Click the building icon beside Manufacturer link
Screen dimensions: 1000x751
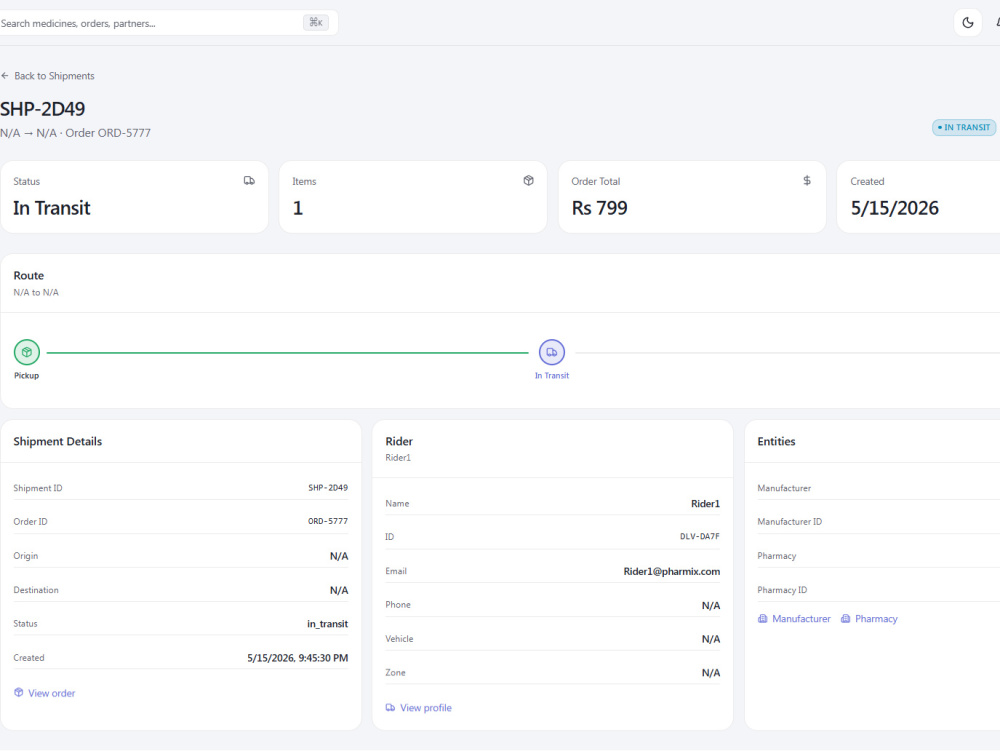point(762,619)
